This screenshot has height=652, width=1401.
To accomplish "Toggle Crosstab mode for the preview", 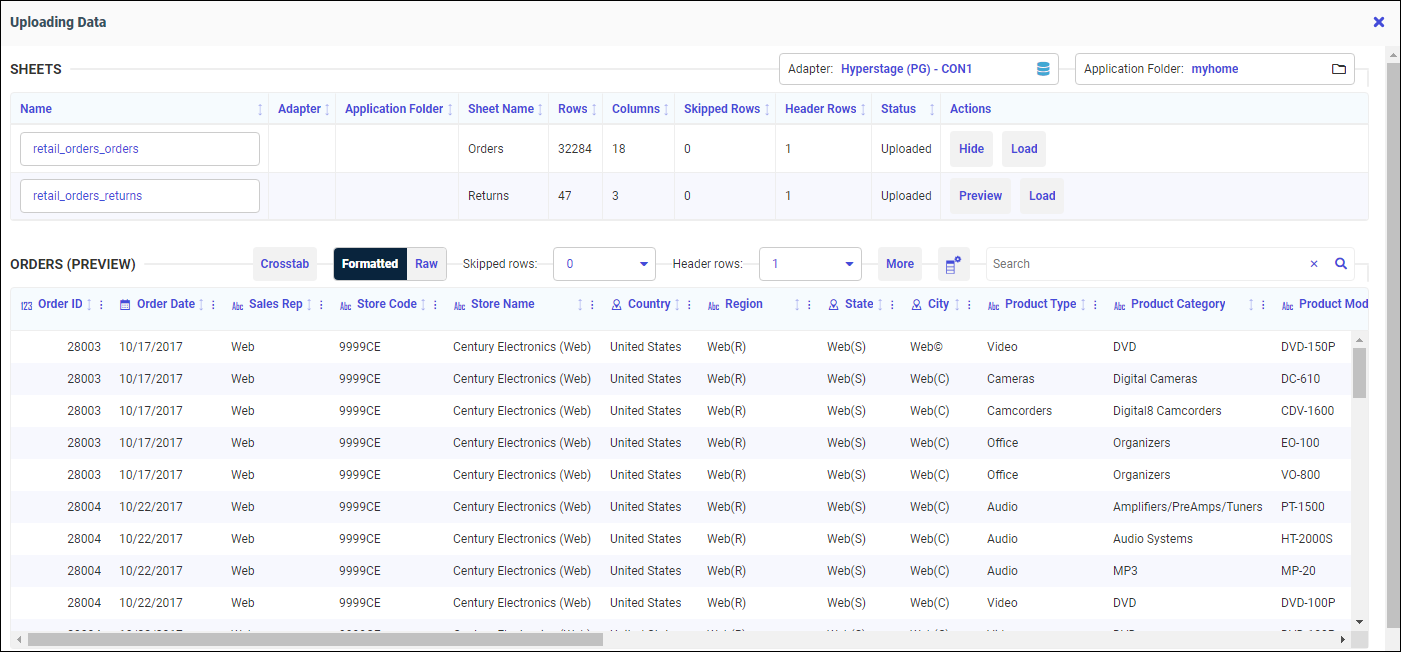I will pos(284,263).
